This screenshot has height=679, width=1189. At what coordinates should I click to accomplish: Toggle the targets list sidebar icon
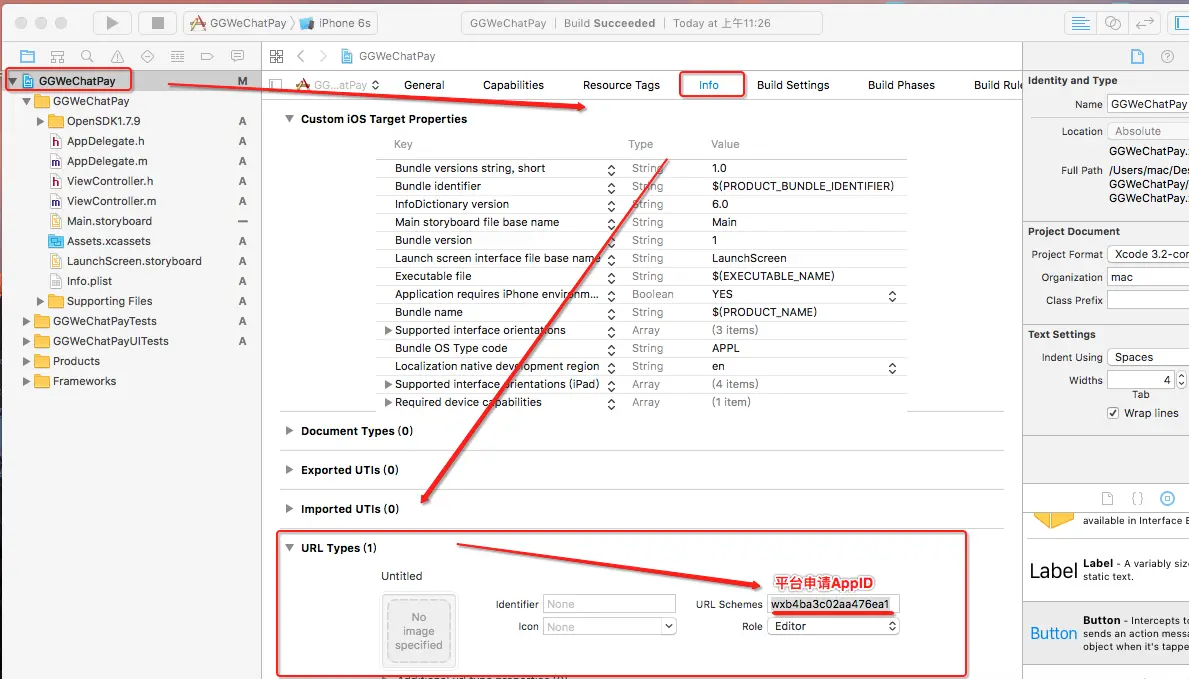[x=276, y=85]
